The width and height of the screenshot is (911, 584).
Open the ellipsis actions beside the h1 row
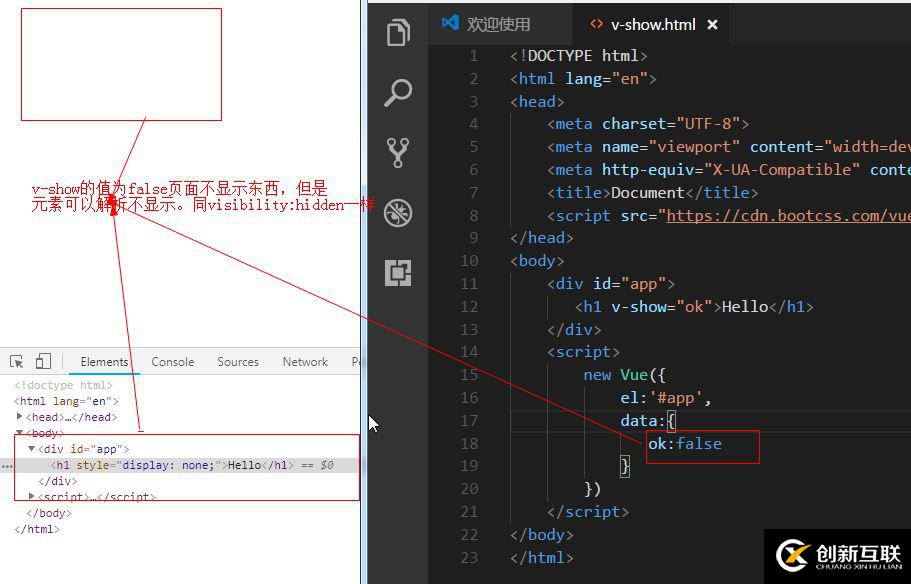tap(7, 465)
